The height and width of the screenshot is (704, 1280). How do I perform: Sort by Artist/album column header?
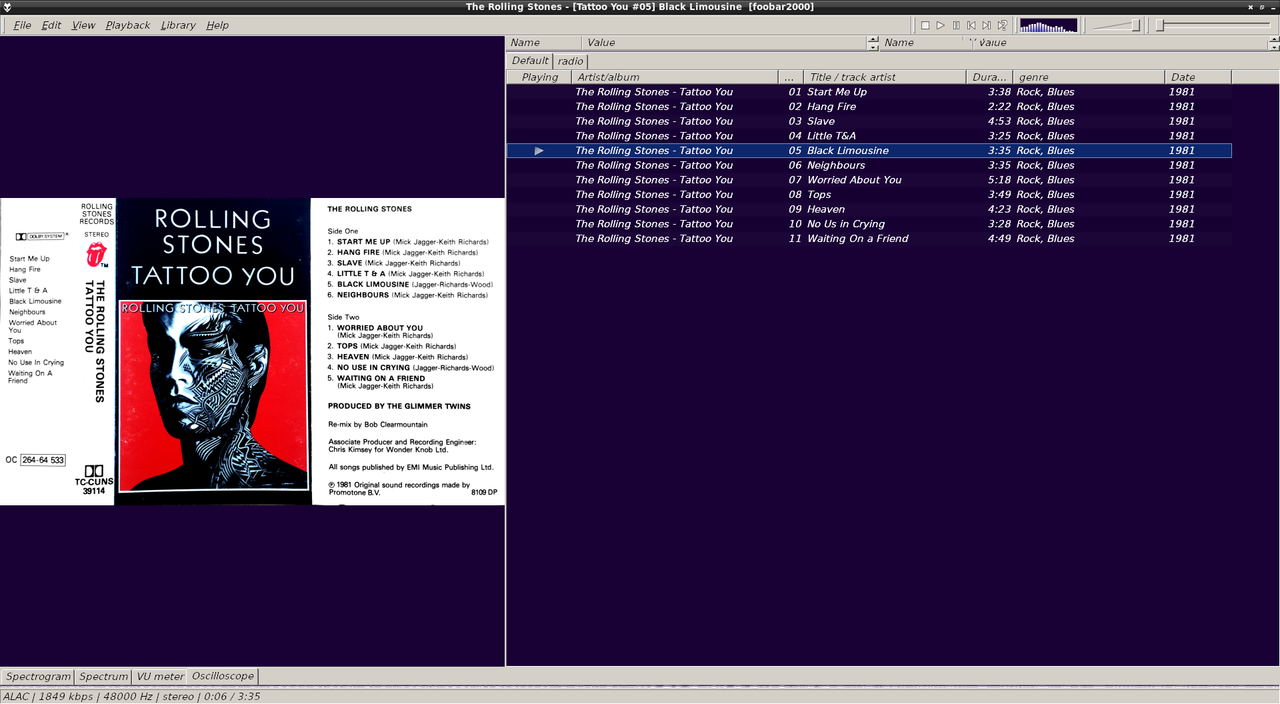point(675,77)
